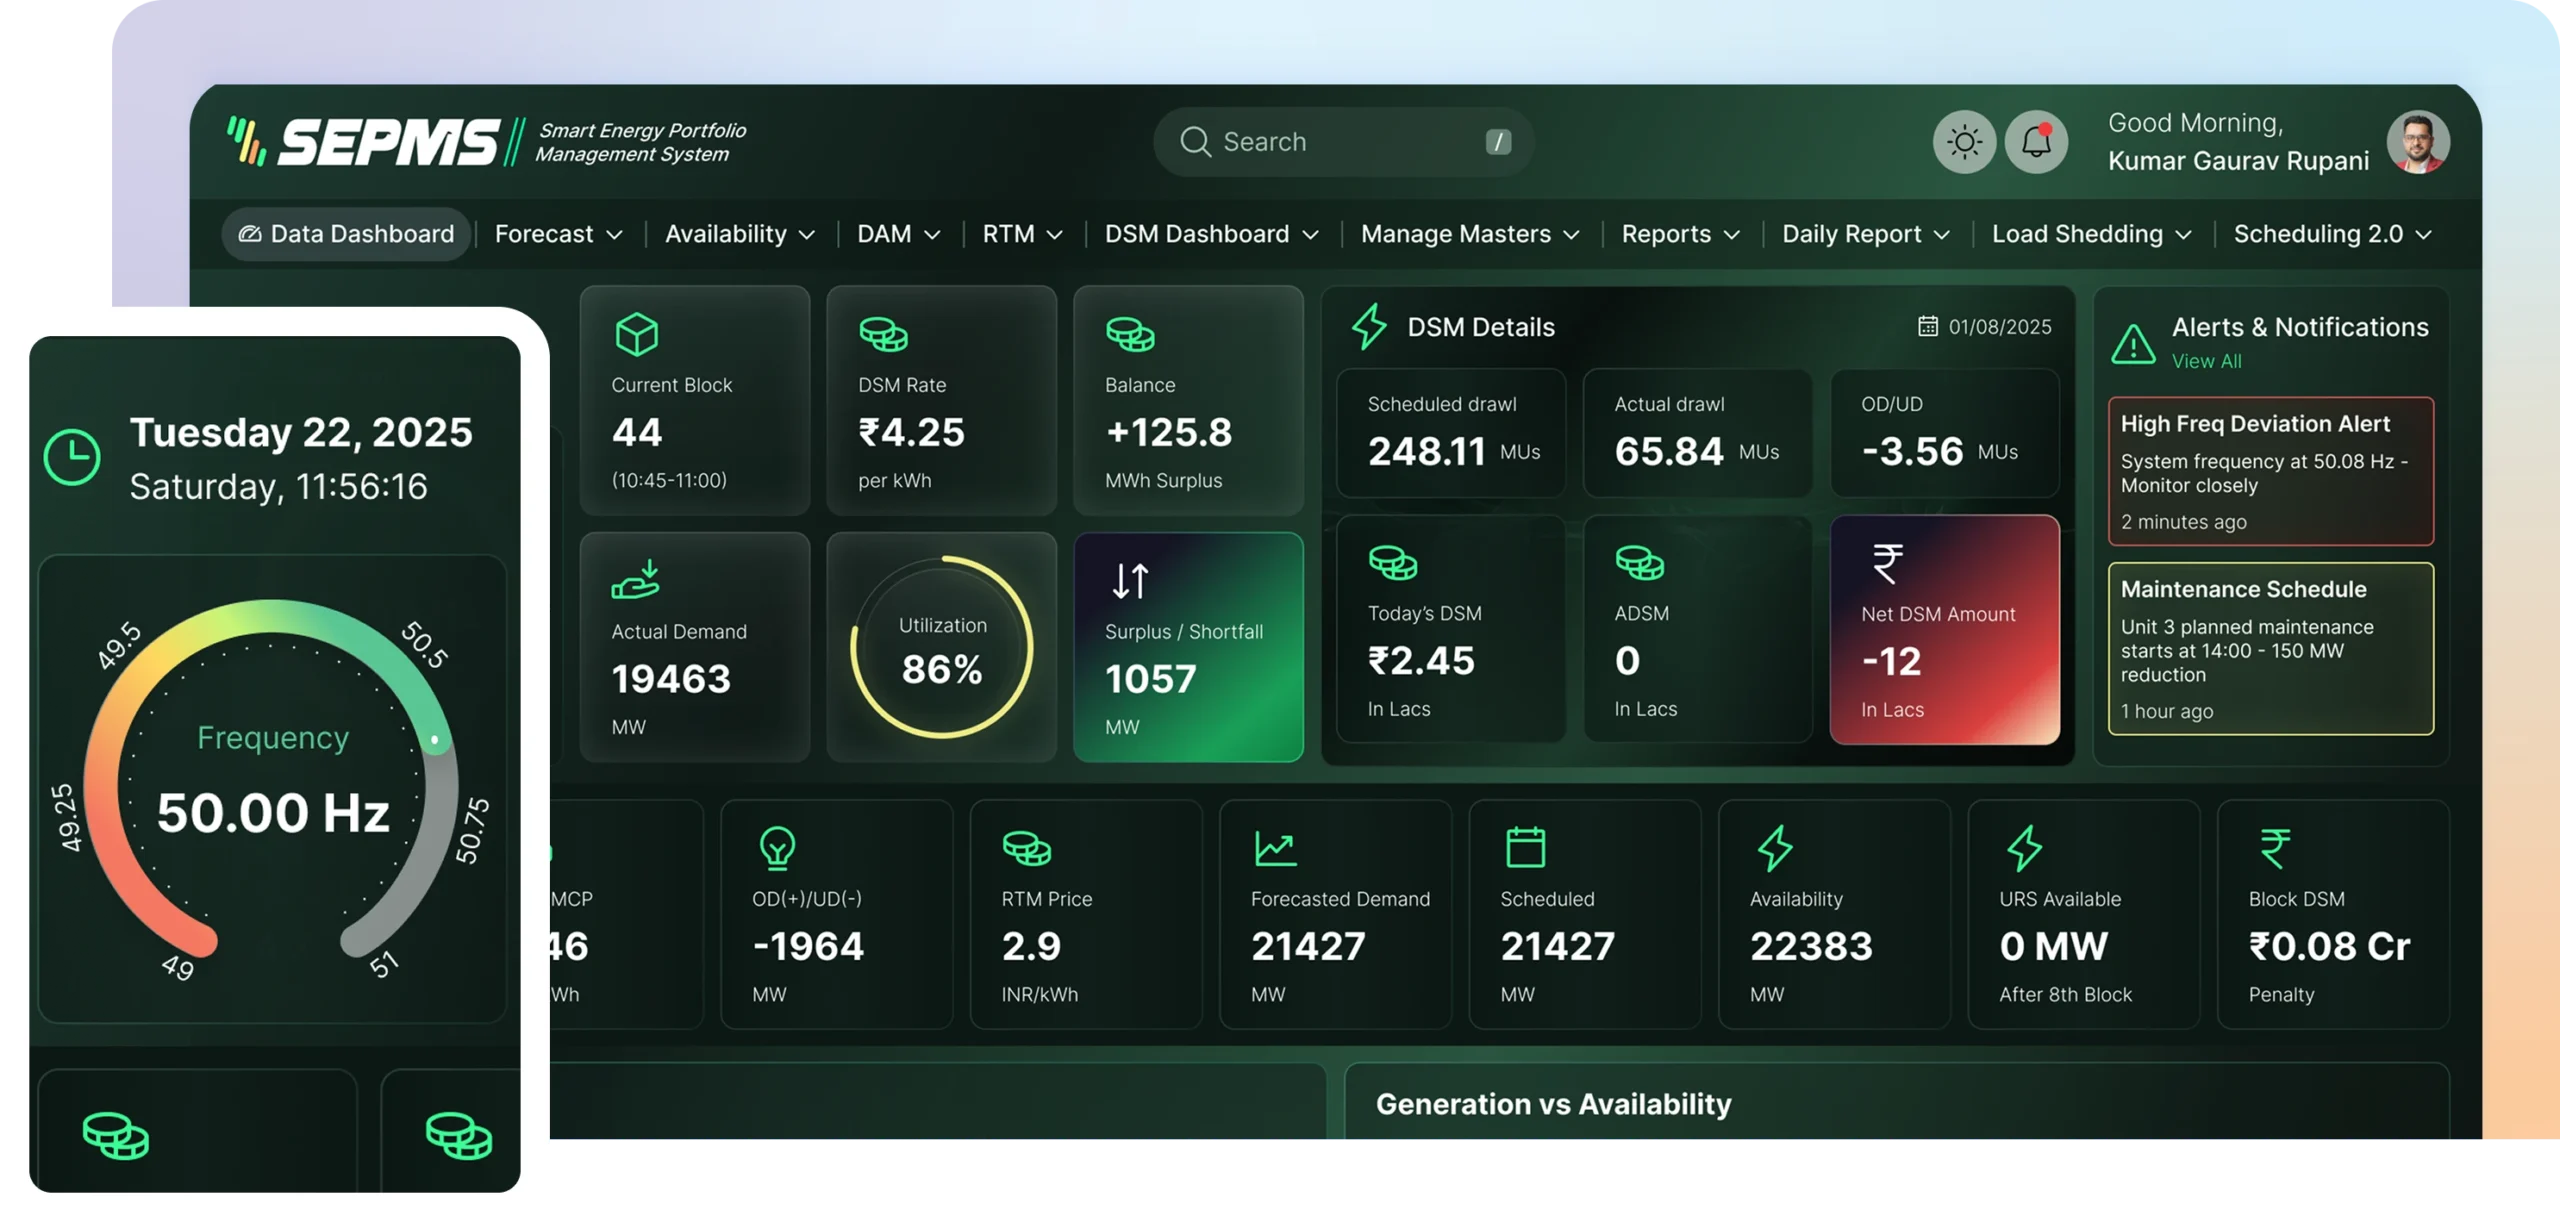This screenshot has width=2560, height=1222.
Task: Click the rupee icon in Net DSM Amount
Action: pos(1887,563)
